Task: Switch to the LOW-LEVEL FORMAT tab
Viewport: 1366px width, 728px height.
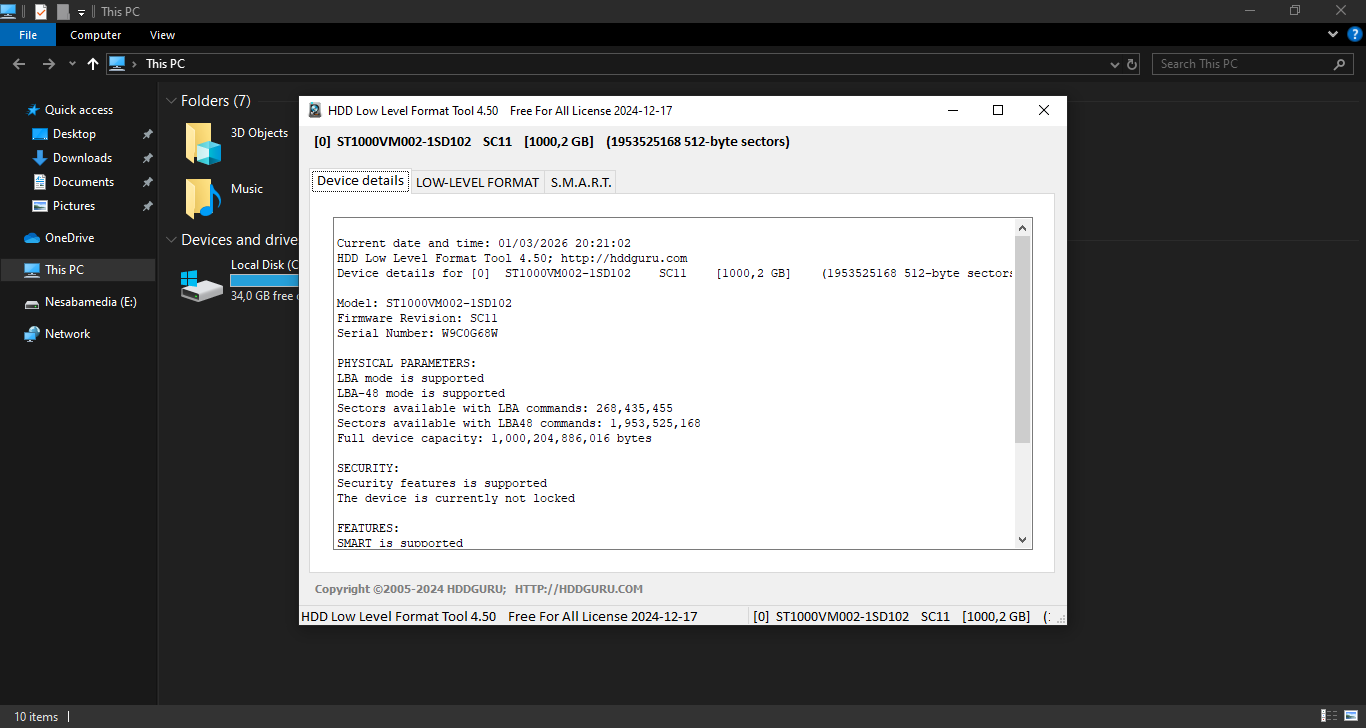Action: 477,182
